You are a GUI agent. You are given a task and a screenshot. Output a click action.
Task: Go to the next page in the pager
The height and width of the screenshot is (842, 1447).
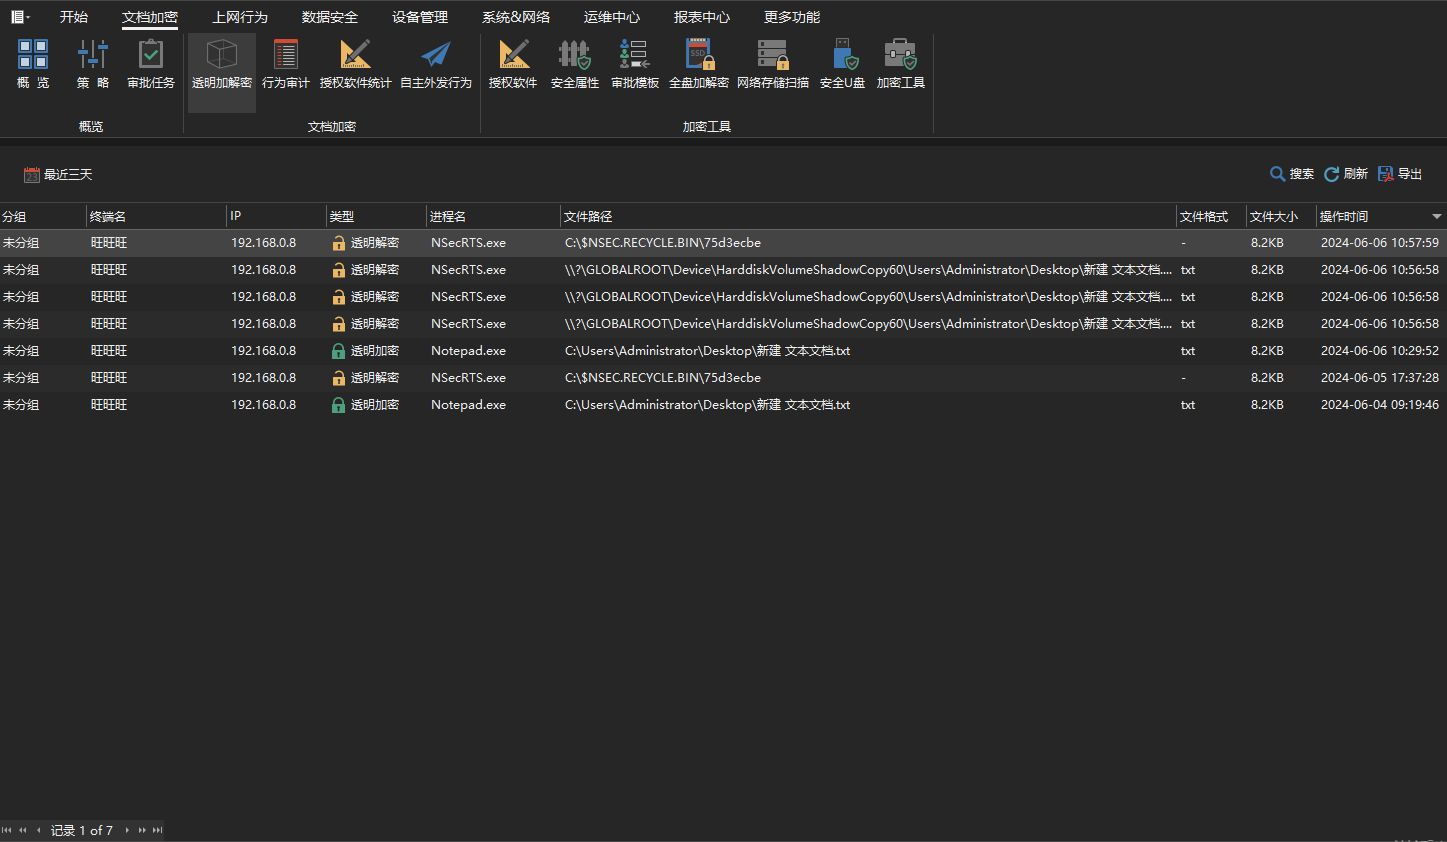pyautogui.click(x=142, y=830)
